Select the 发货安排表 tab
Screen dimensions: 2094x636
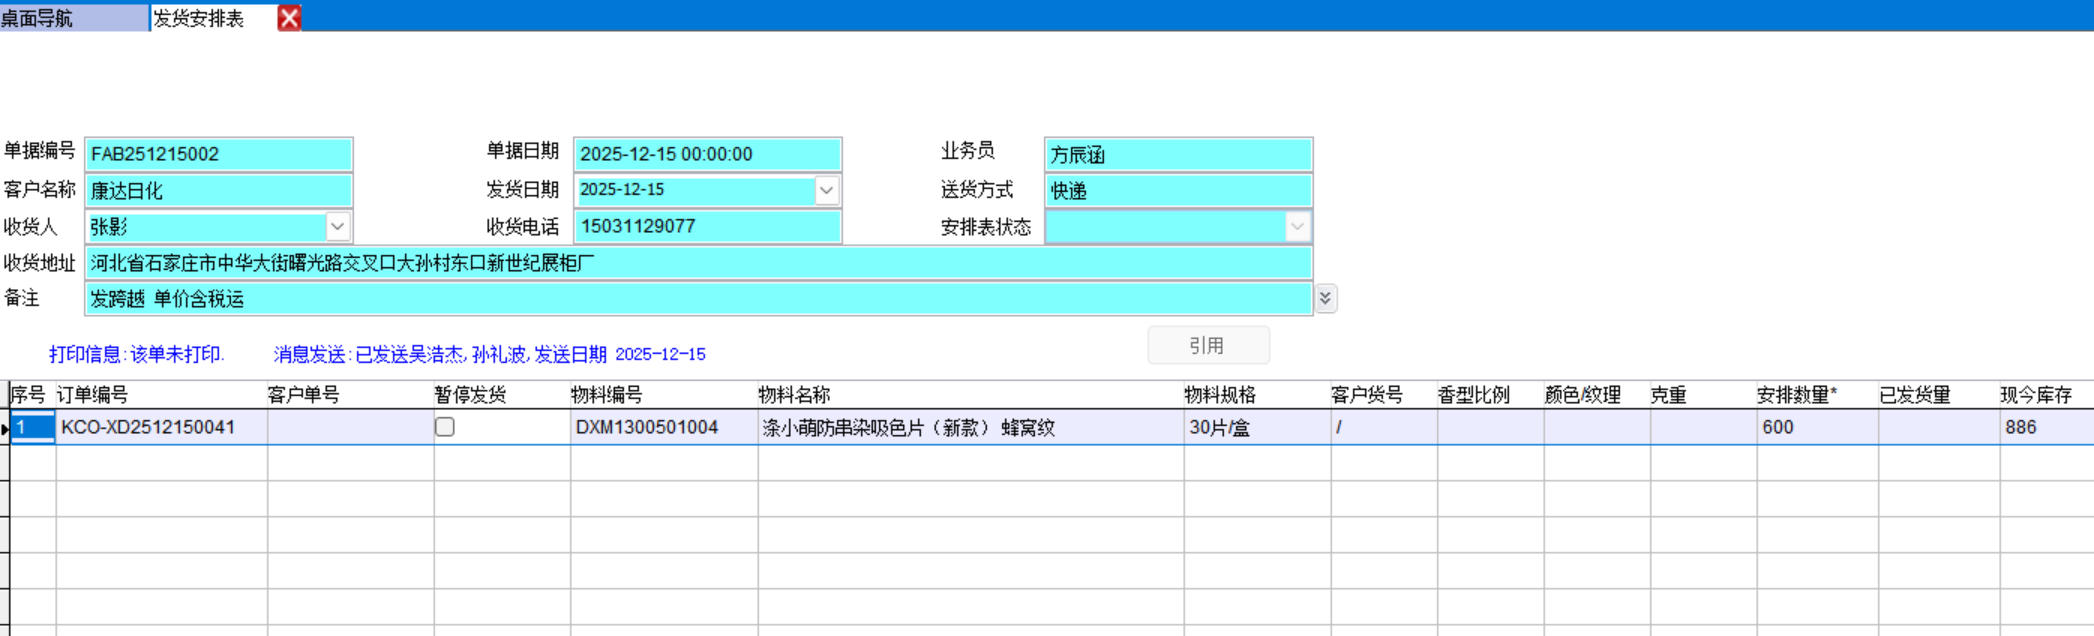point(212,18)
